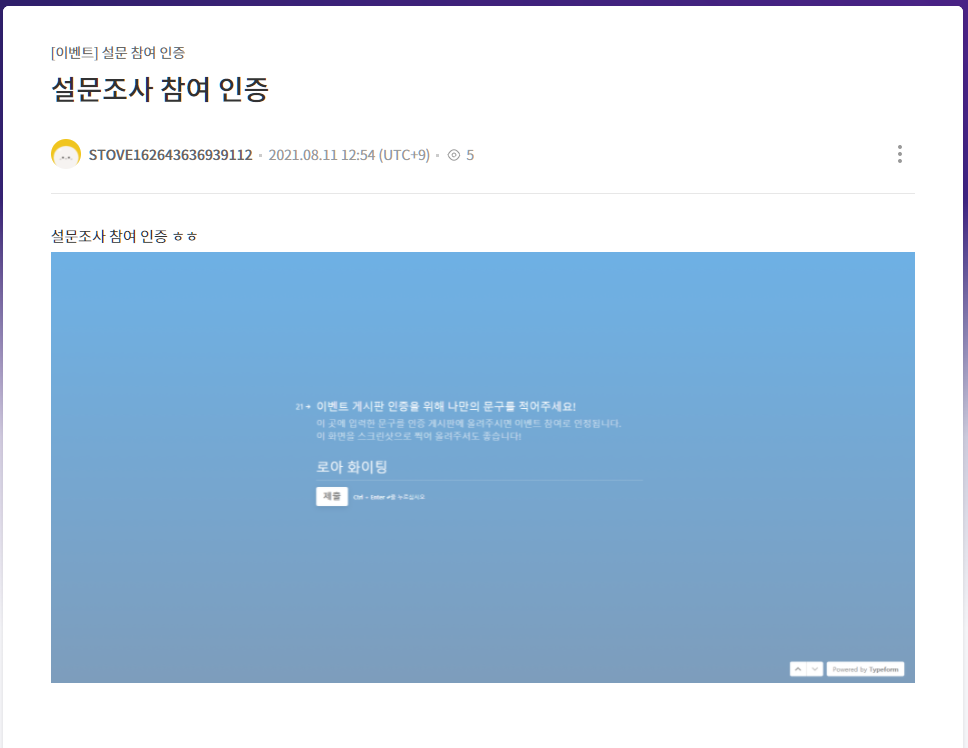The width and height of the screenshot is (968, 748).
Task: Click the view count number 5
Action: (x=470, y=155)
